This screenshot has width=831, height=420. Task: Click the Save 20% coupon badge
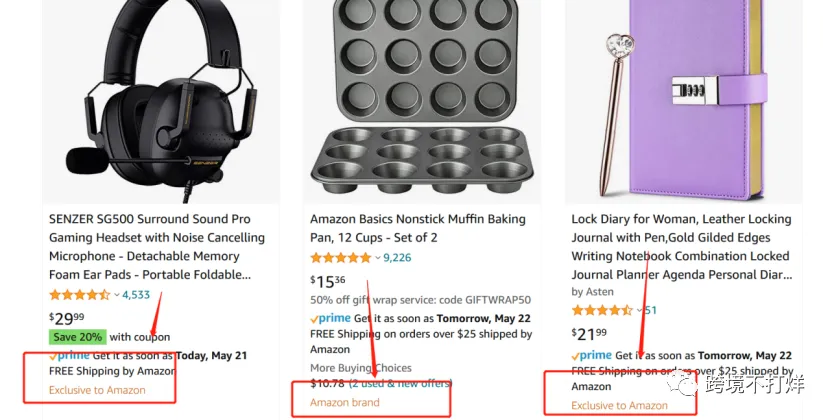78,337
